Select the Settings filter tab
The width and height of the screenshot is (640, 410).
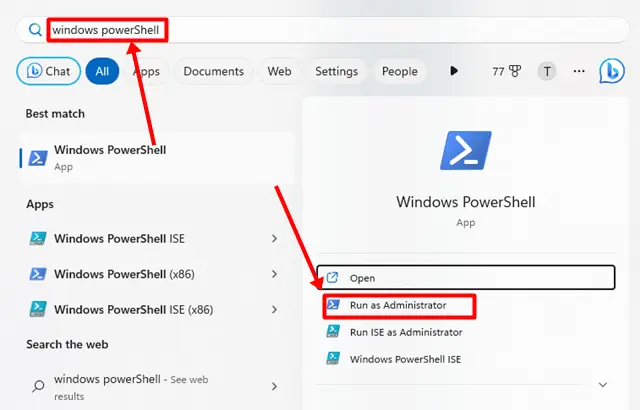(336, 71)
